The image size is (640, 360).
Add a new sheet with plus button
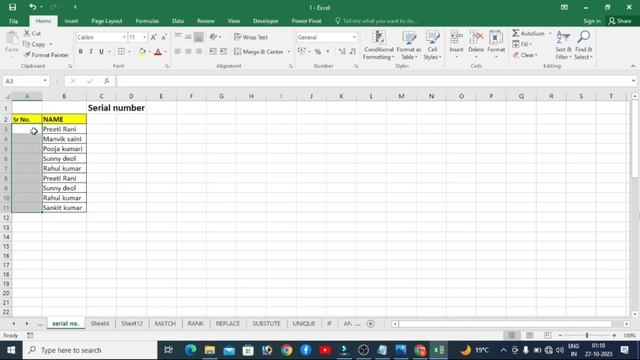(x=371, y=324)
